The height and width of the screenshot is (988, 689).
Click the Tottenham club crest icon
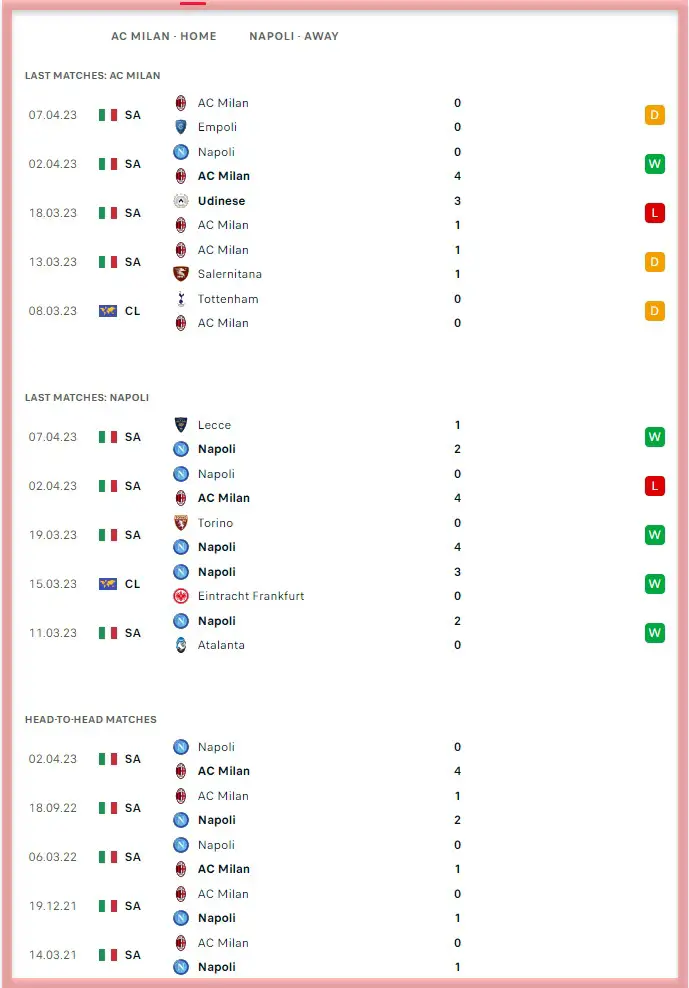(x=181, y=299)
